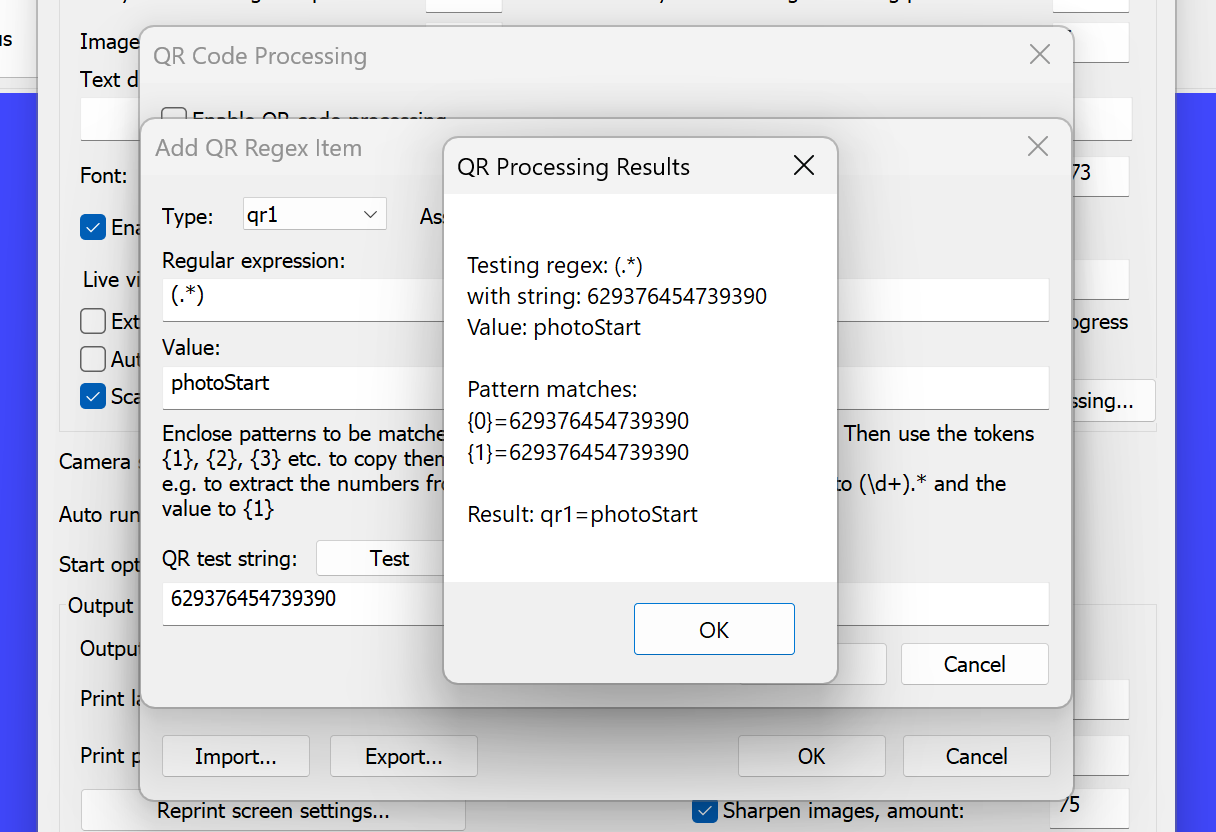
Task: Click the Value field containing photoStart
Action: point(300,384)
